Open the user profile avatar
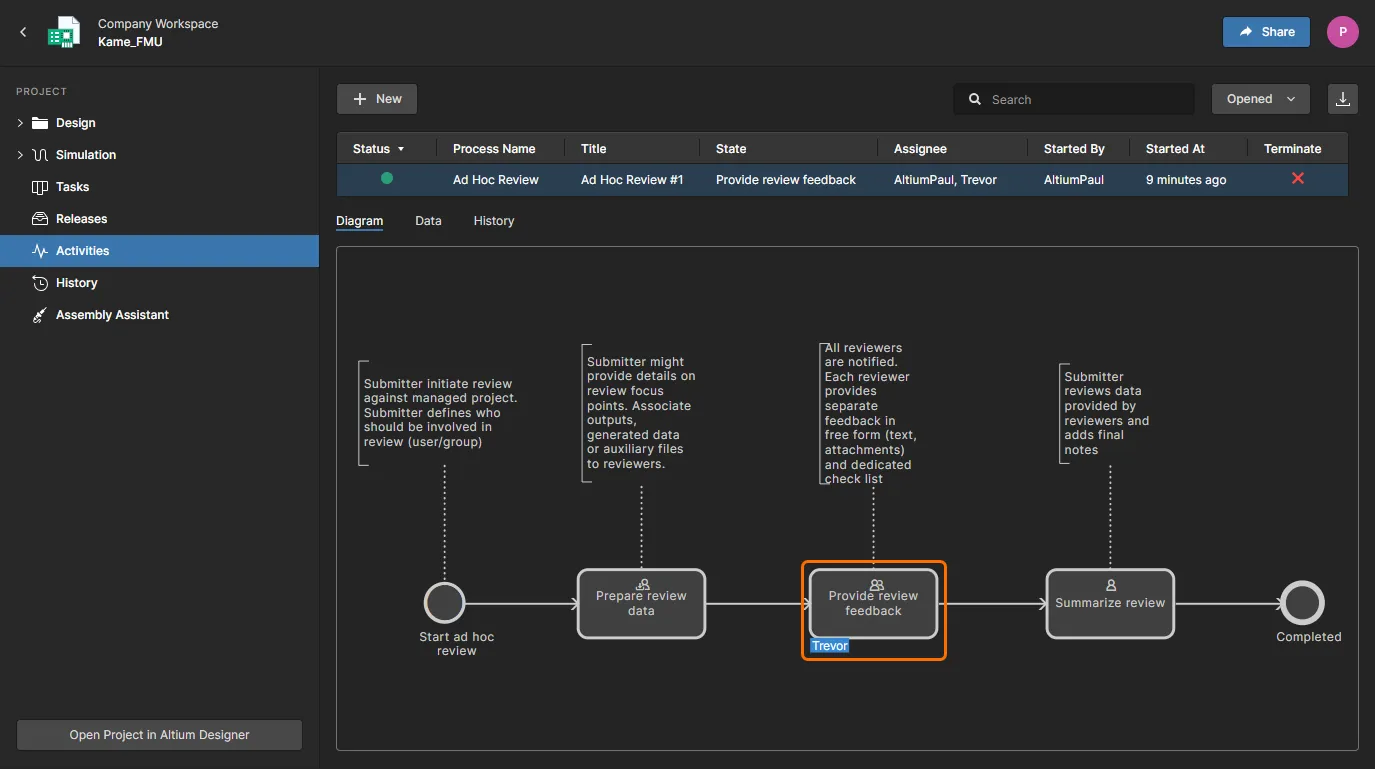Image resolution: width=1375 pixels, height=769 pixels. (1342, 32)
